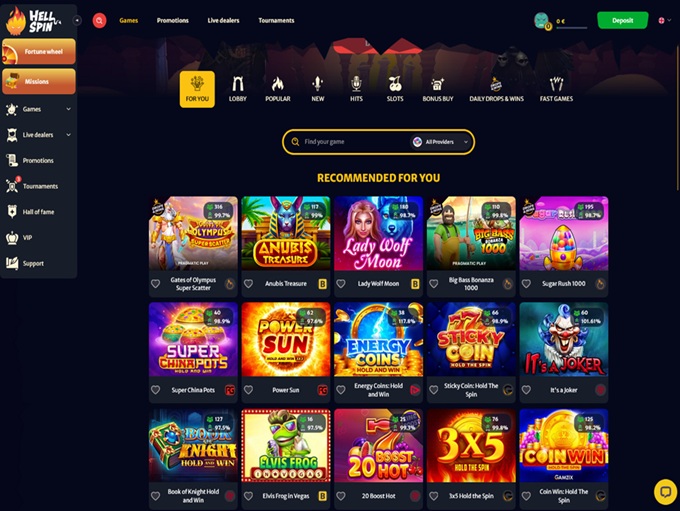
Task: Expand the Live dealers sidebar section
Action: 69,135
